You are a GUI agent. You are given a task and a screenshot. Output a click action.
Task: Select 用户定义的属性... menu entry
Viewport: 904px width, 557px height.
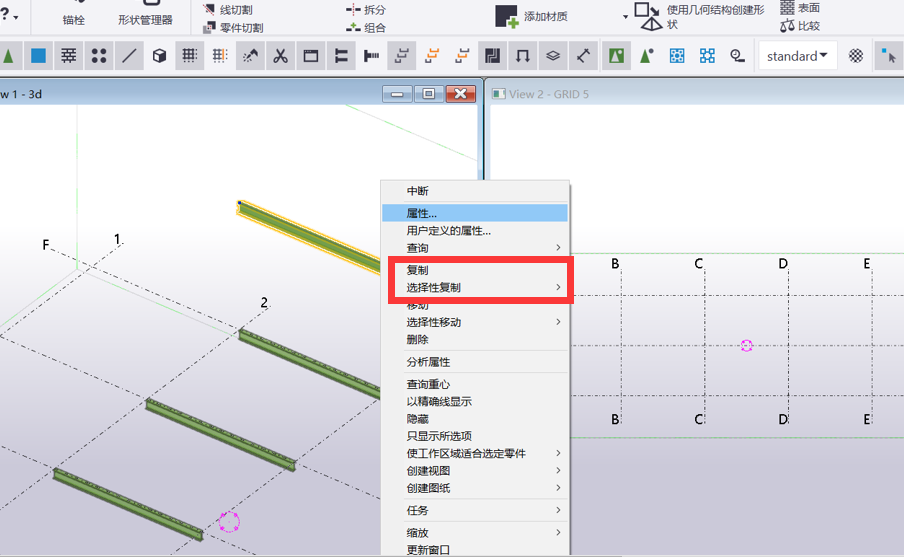tap(474, 231)
